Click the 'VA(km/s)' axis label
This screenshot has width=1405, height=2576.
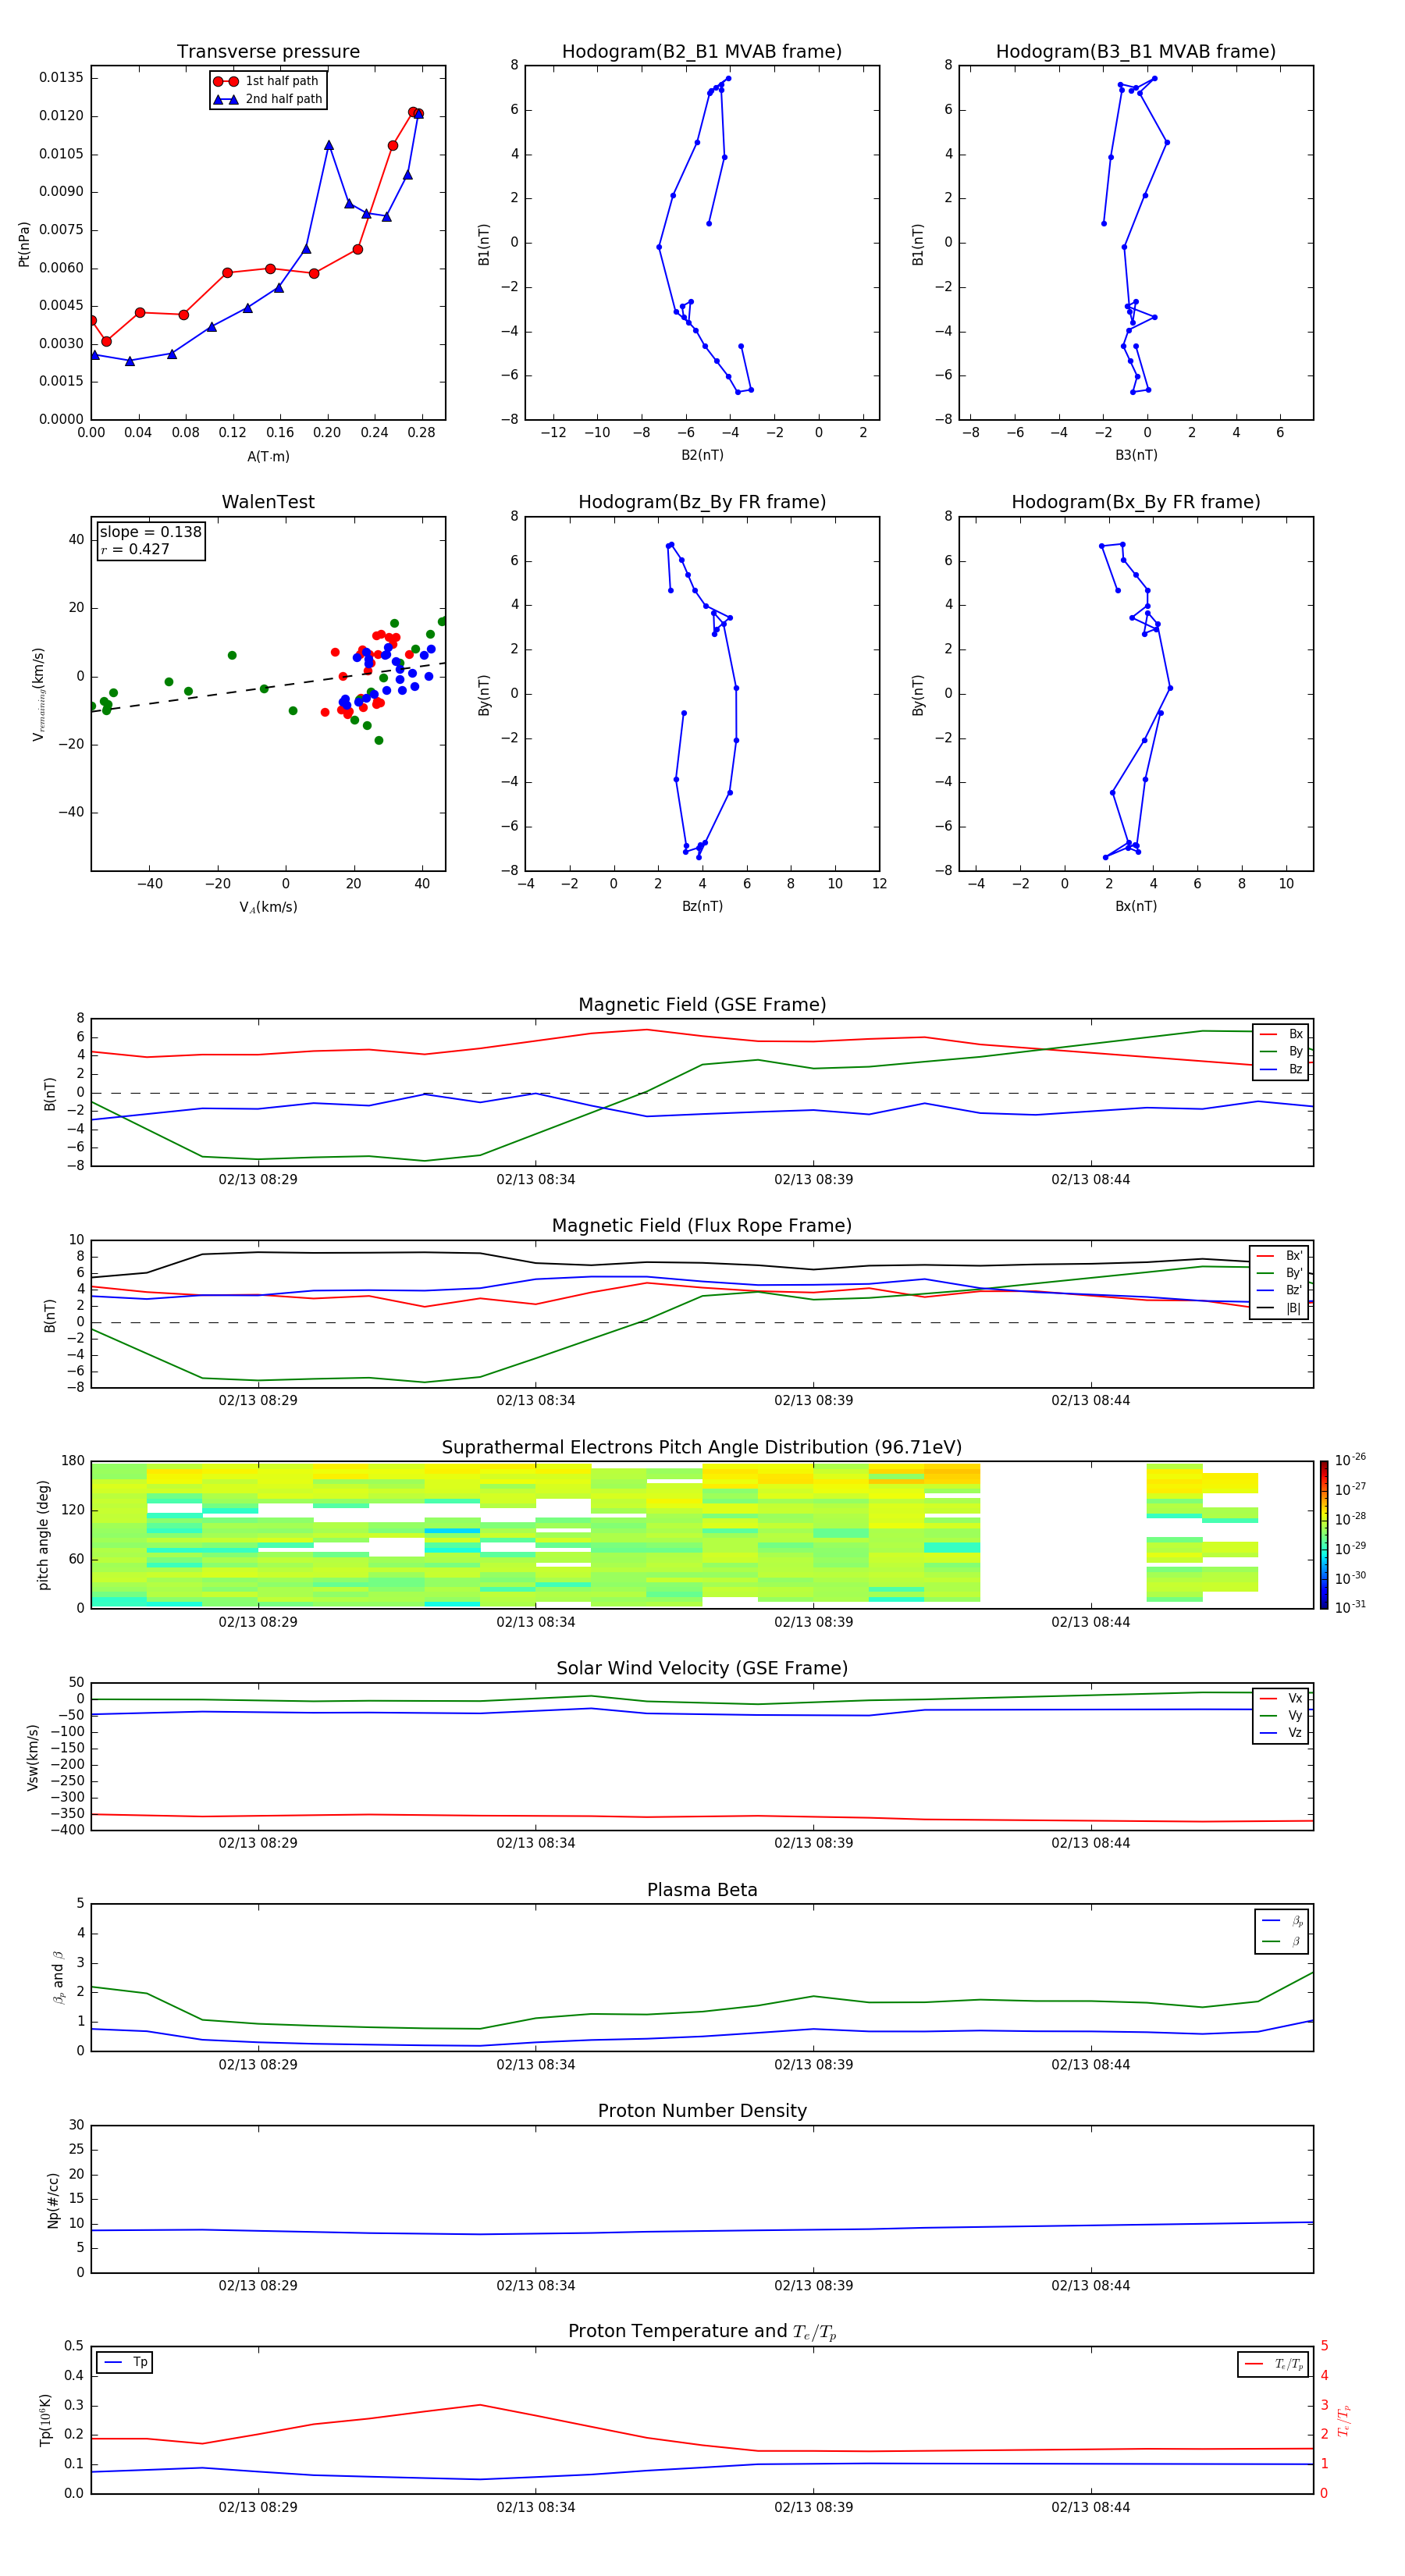point(268,907)
